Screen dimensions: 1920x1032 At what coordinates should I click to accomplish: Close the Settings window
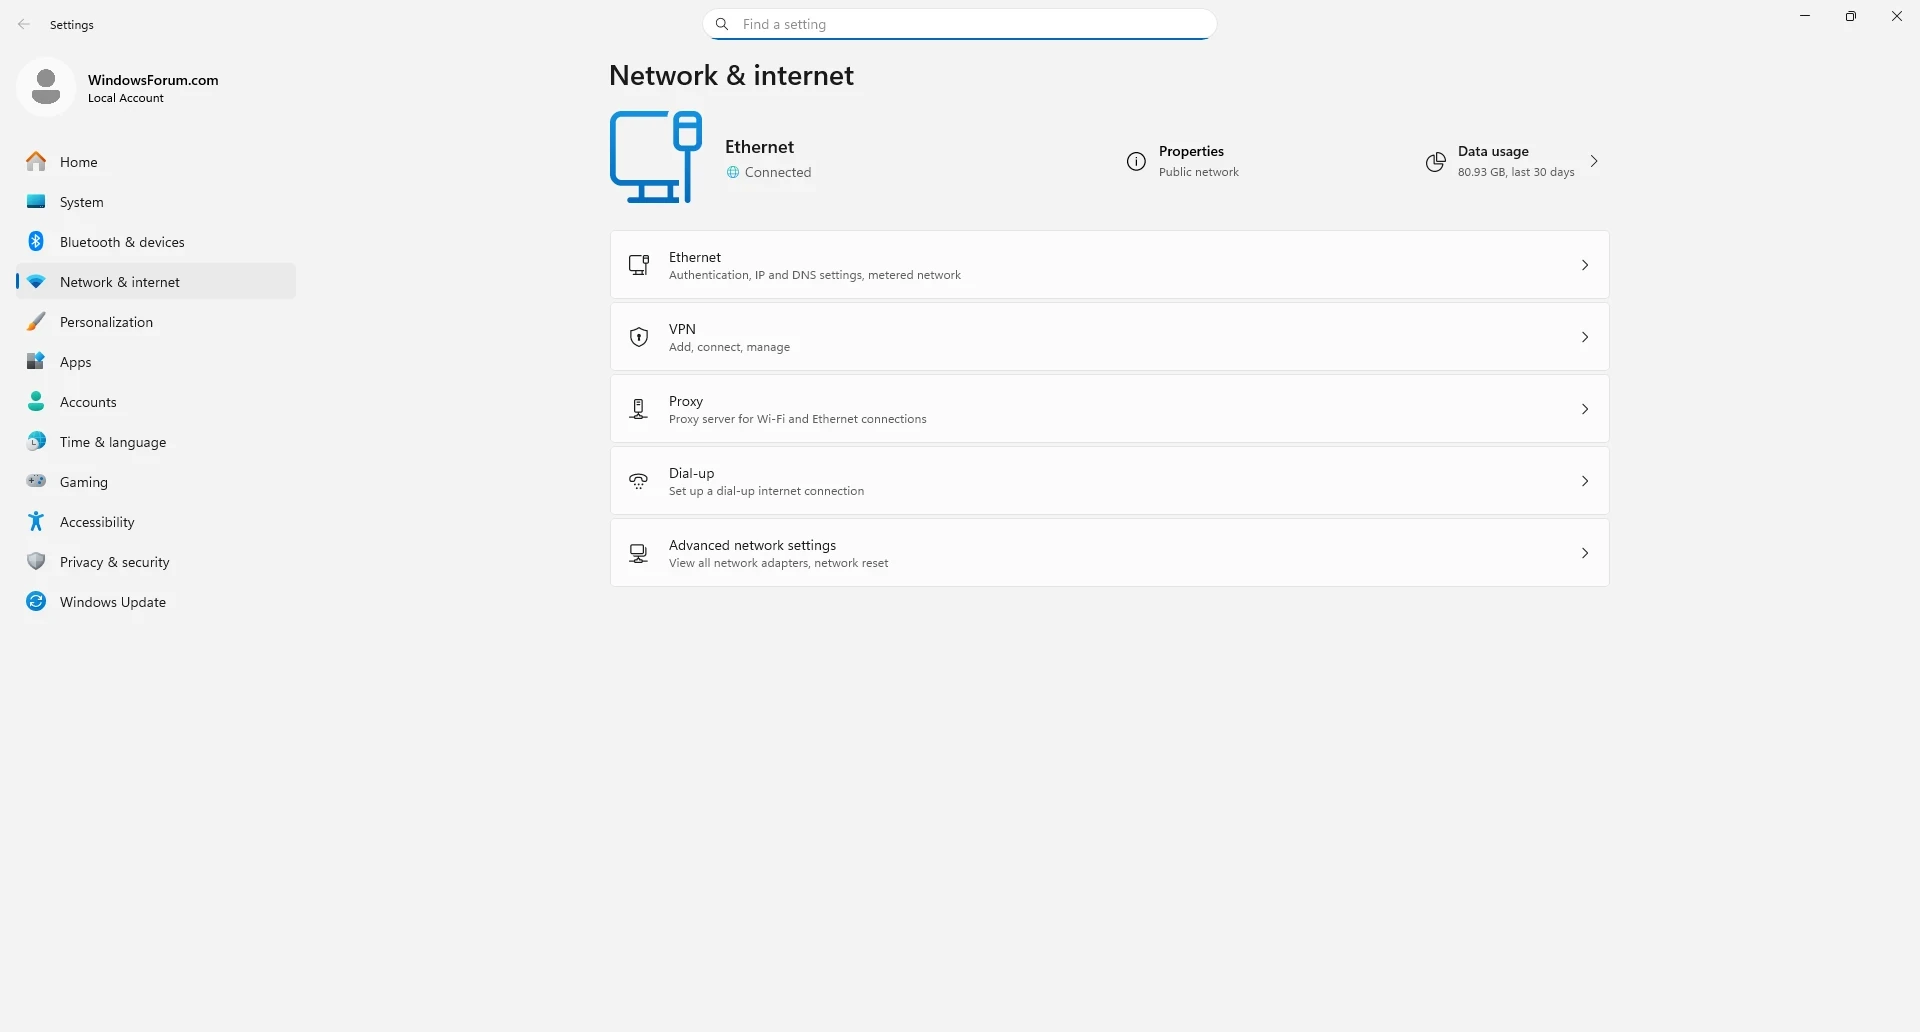pos(1897,16)
